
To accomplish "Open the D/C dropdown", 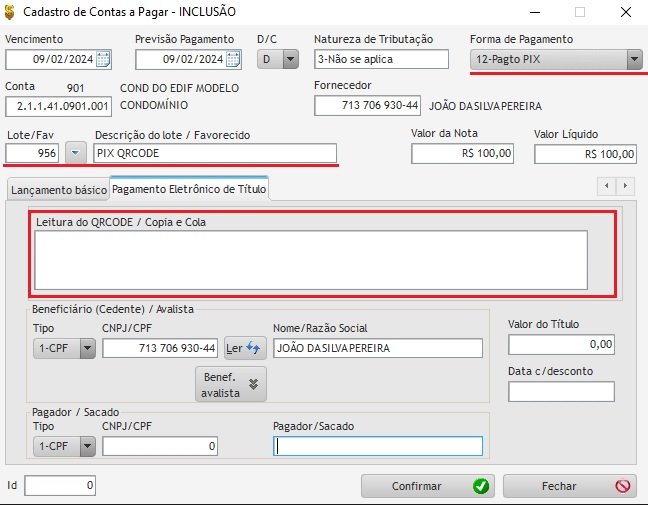I will [290, 59].
